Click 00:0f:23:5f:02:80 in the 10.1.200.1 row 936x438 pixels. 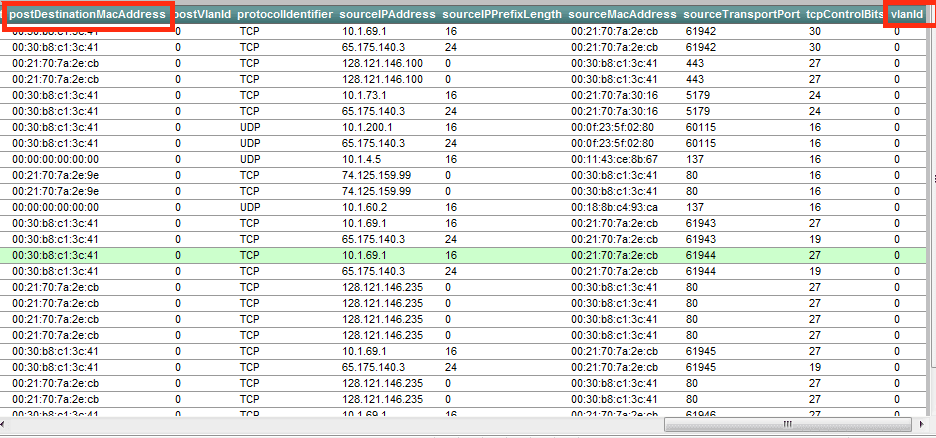(612, 127)
